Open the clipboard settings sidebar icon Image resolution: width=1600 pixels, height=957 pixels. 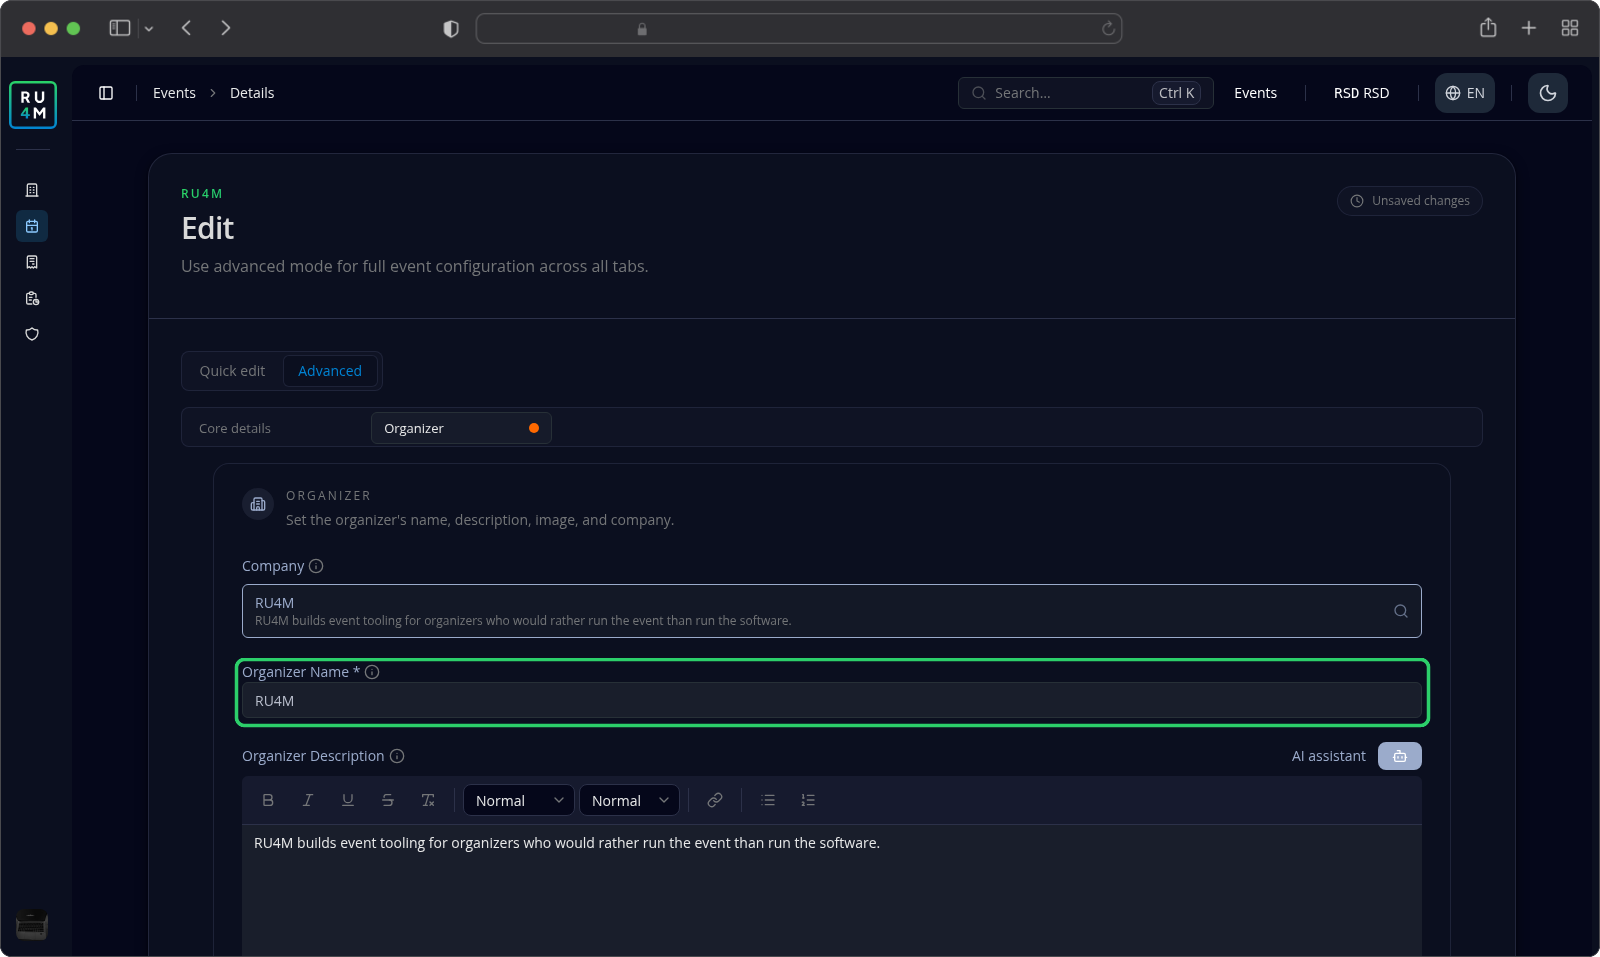coord(32,298)
